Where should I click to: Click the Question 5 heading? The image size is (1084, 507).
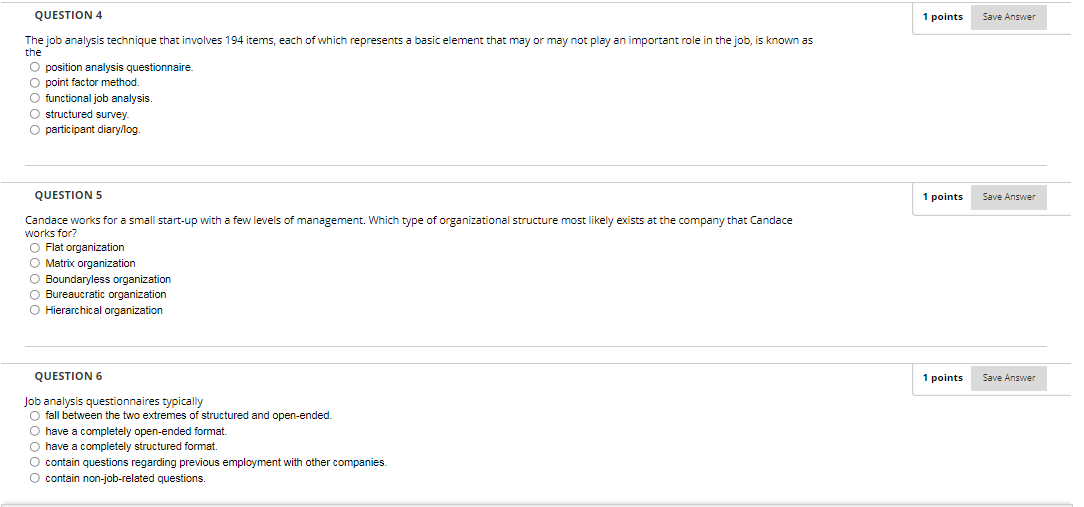tap(68, 195)
